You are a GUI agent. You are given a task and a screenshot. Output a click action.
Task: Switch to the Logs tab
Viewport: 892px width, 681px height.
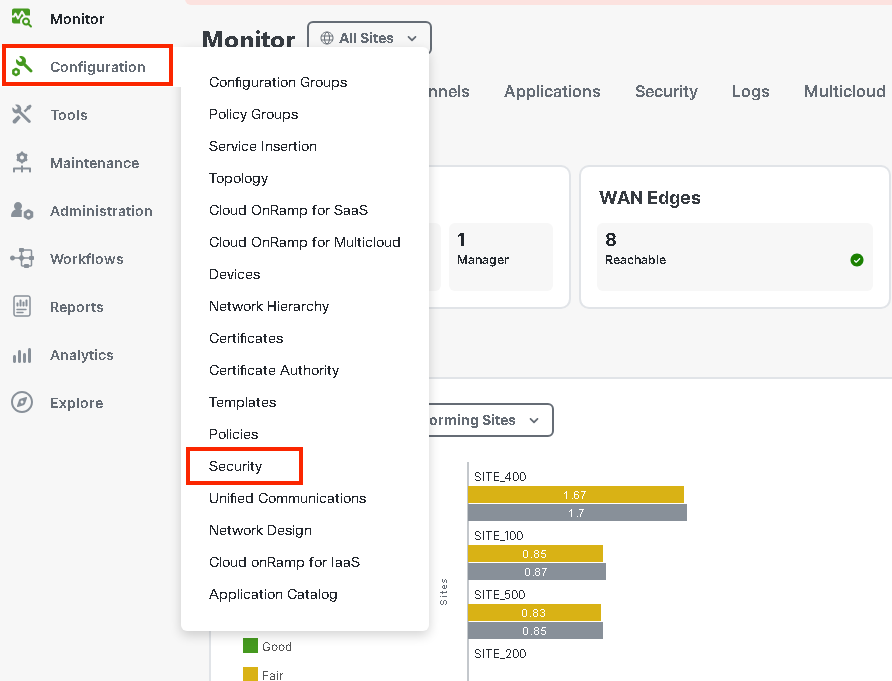(750, 92)
